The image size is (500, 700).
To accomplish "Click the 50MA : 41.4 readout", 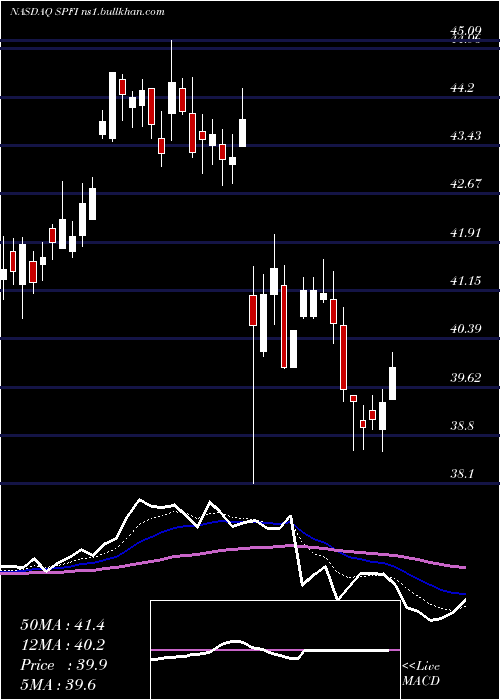I will coord(62,625).
